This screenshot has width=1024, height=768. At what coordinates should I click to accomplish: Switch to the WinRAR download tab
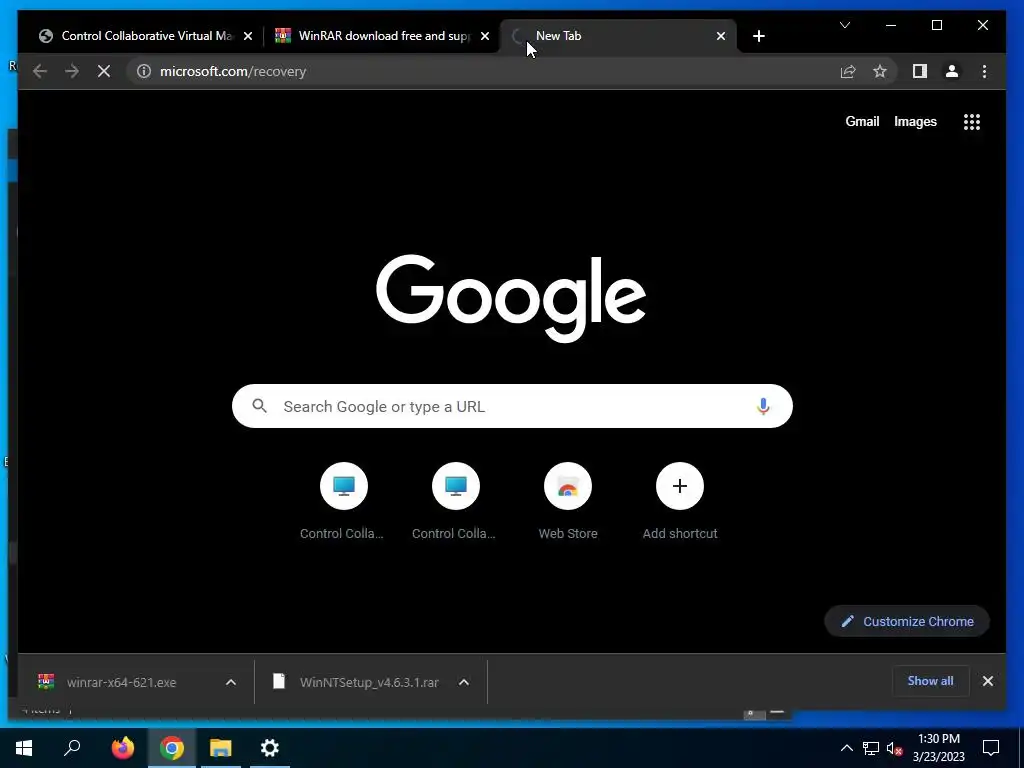point(383,36)
